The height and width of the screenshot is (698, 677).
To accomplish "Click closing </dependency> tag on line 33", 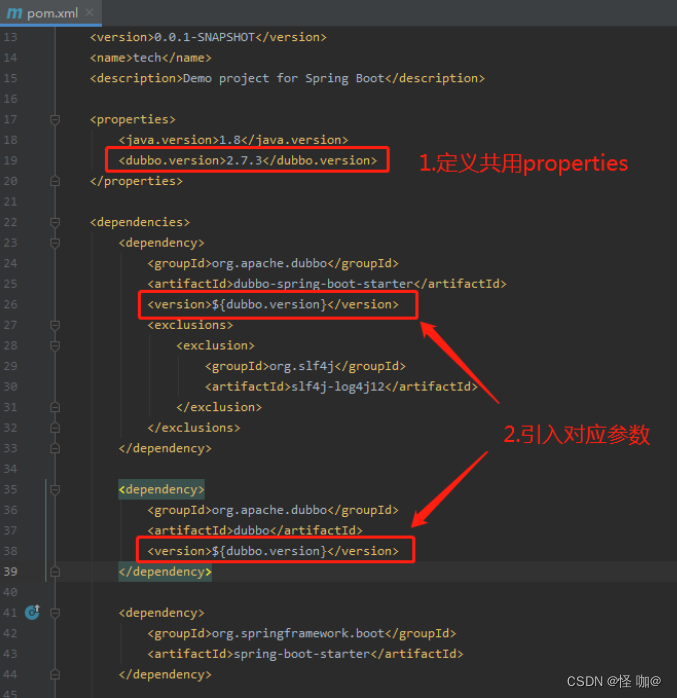I will 165,448.
